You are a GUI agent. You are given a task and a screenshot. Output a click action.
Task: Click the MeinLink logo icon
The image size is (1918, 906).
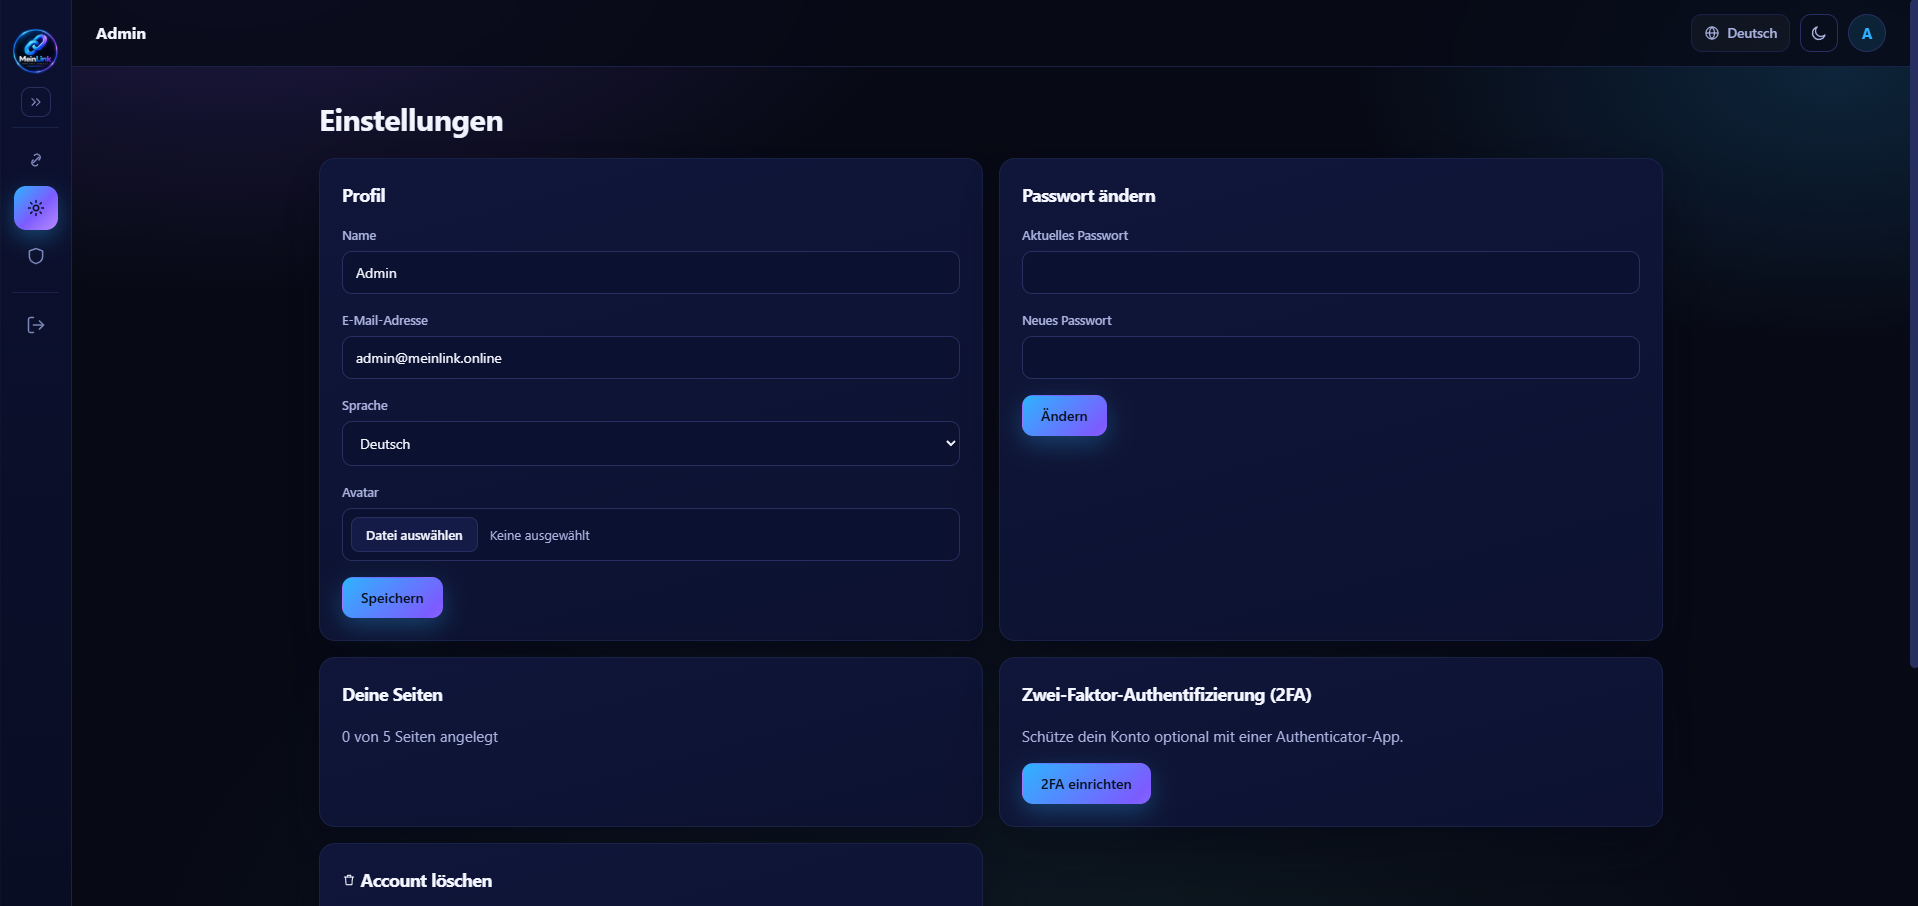point(35,50)
